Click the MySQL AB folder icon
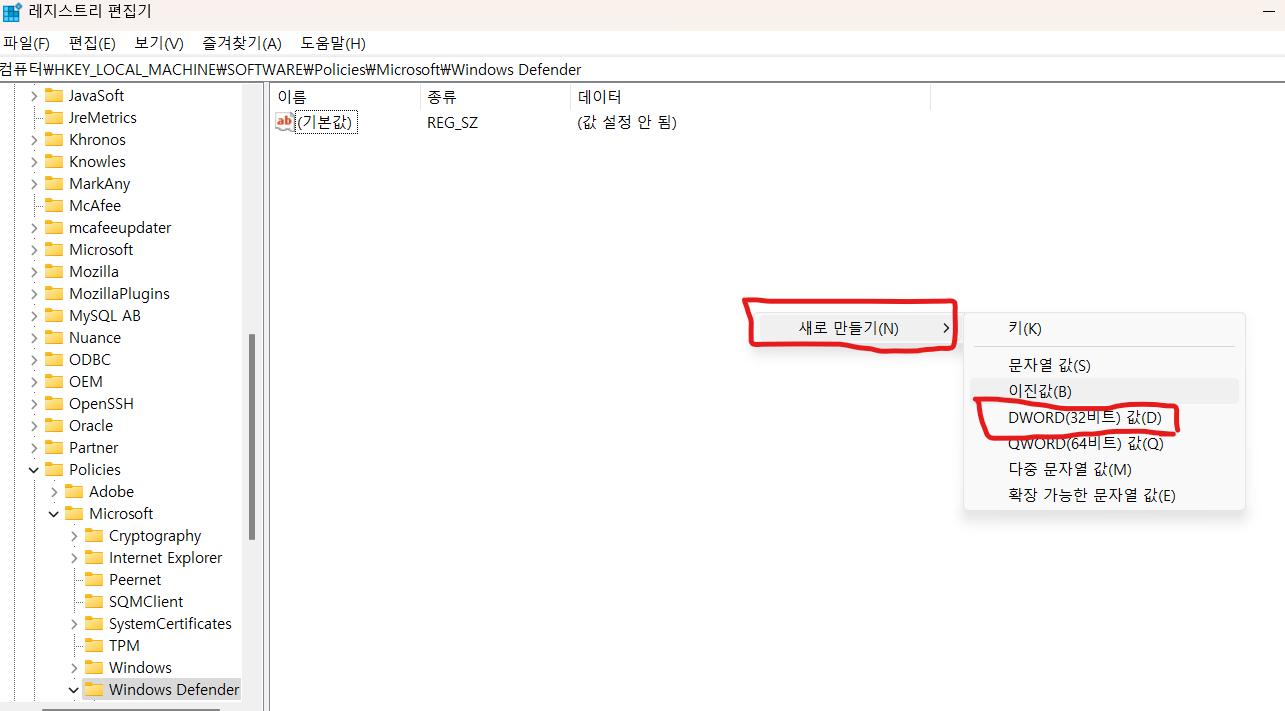This screenshot has height=711, width=1285. pos(54,316)
